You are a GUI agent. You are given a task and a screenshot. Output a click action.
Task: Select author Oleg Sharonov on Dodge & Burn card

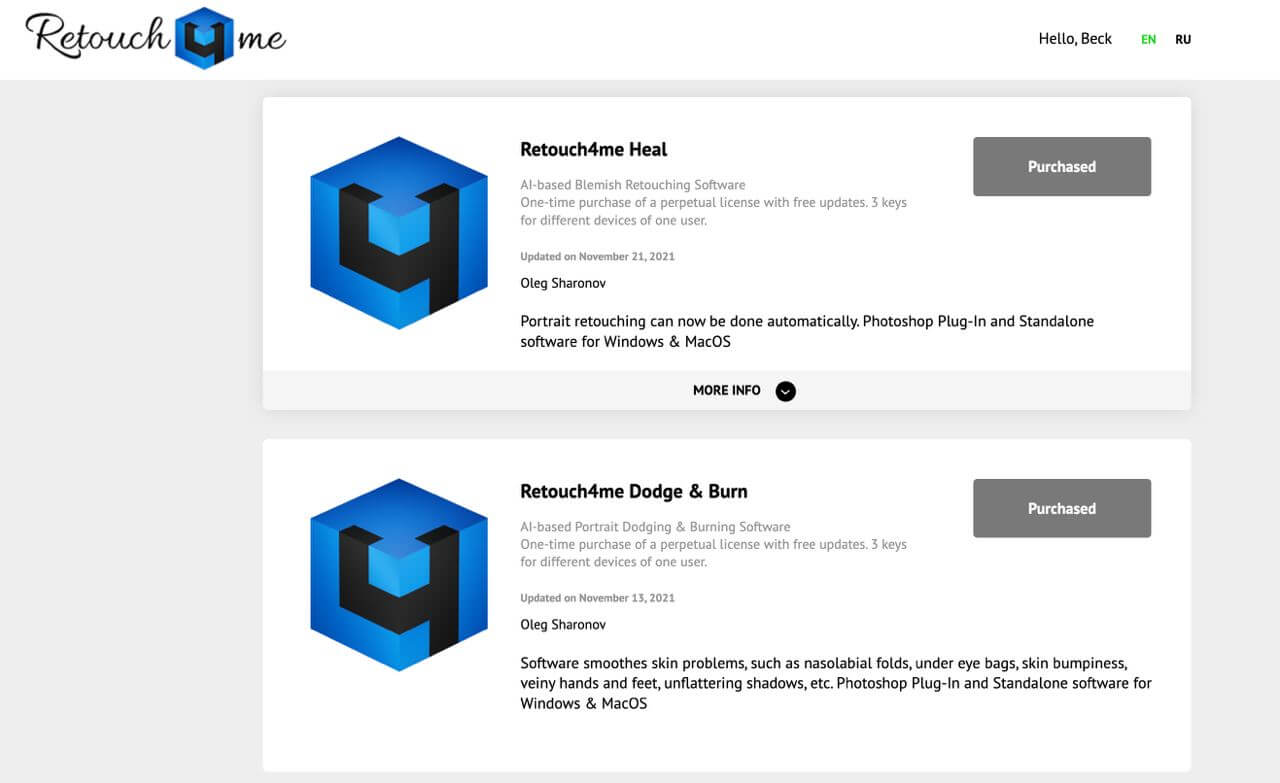563,625
